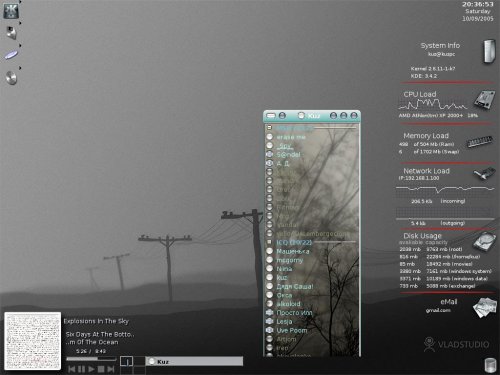Click the CPU chip icon beside CPU Load
Image resolution: width=500 pixels, height=375 pixels.
click(485, 99)
